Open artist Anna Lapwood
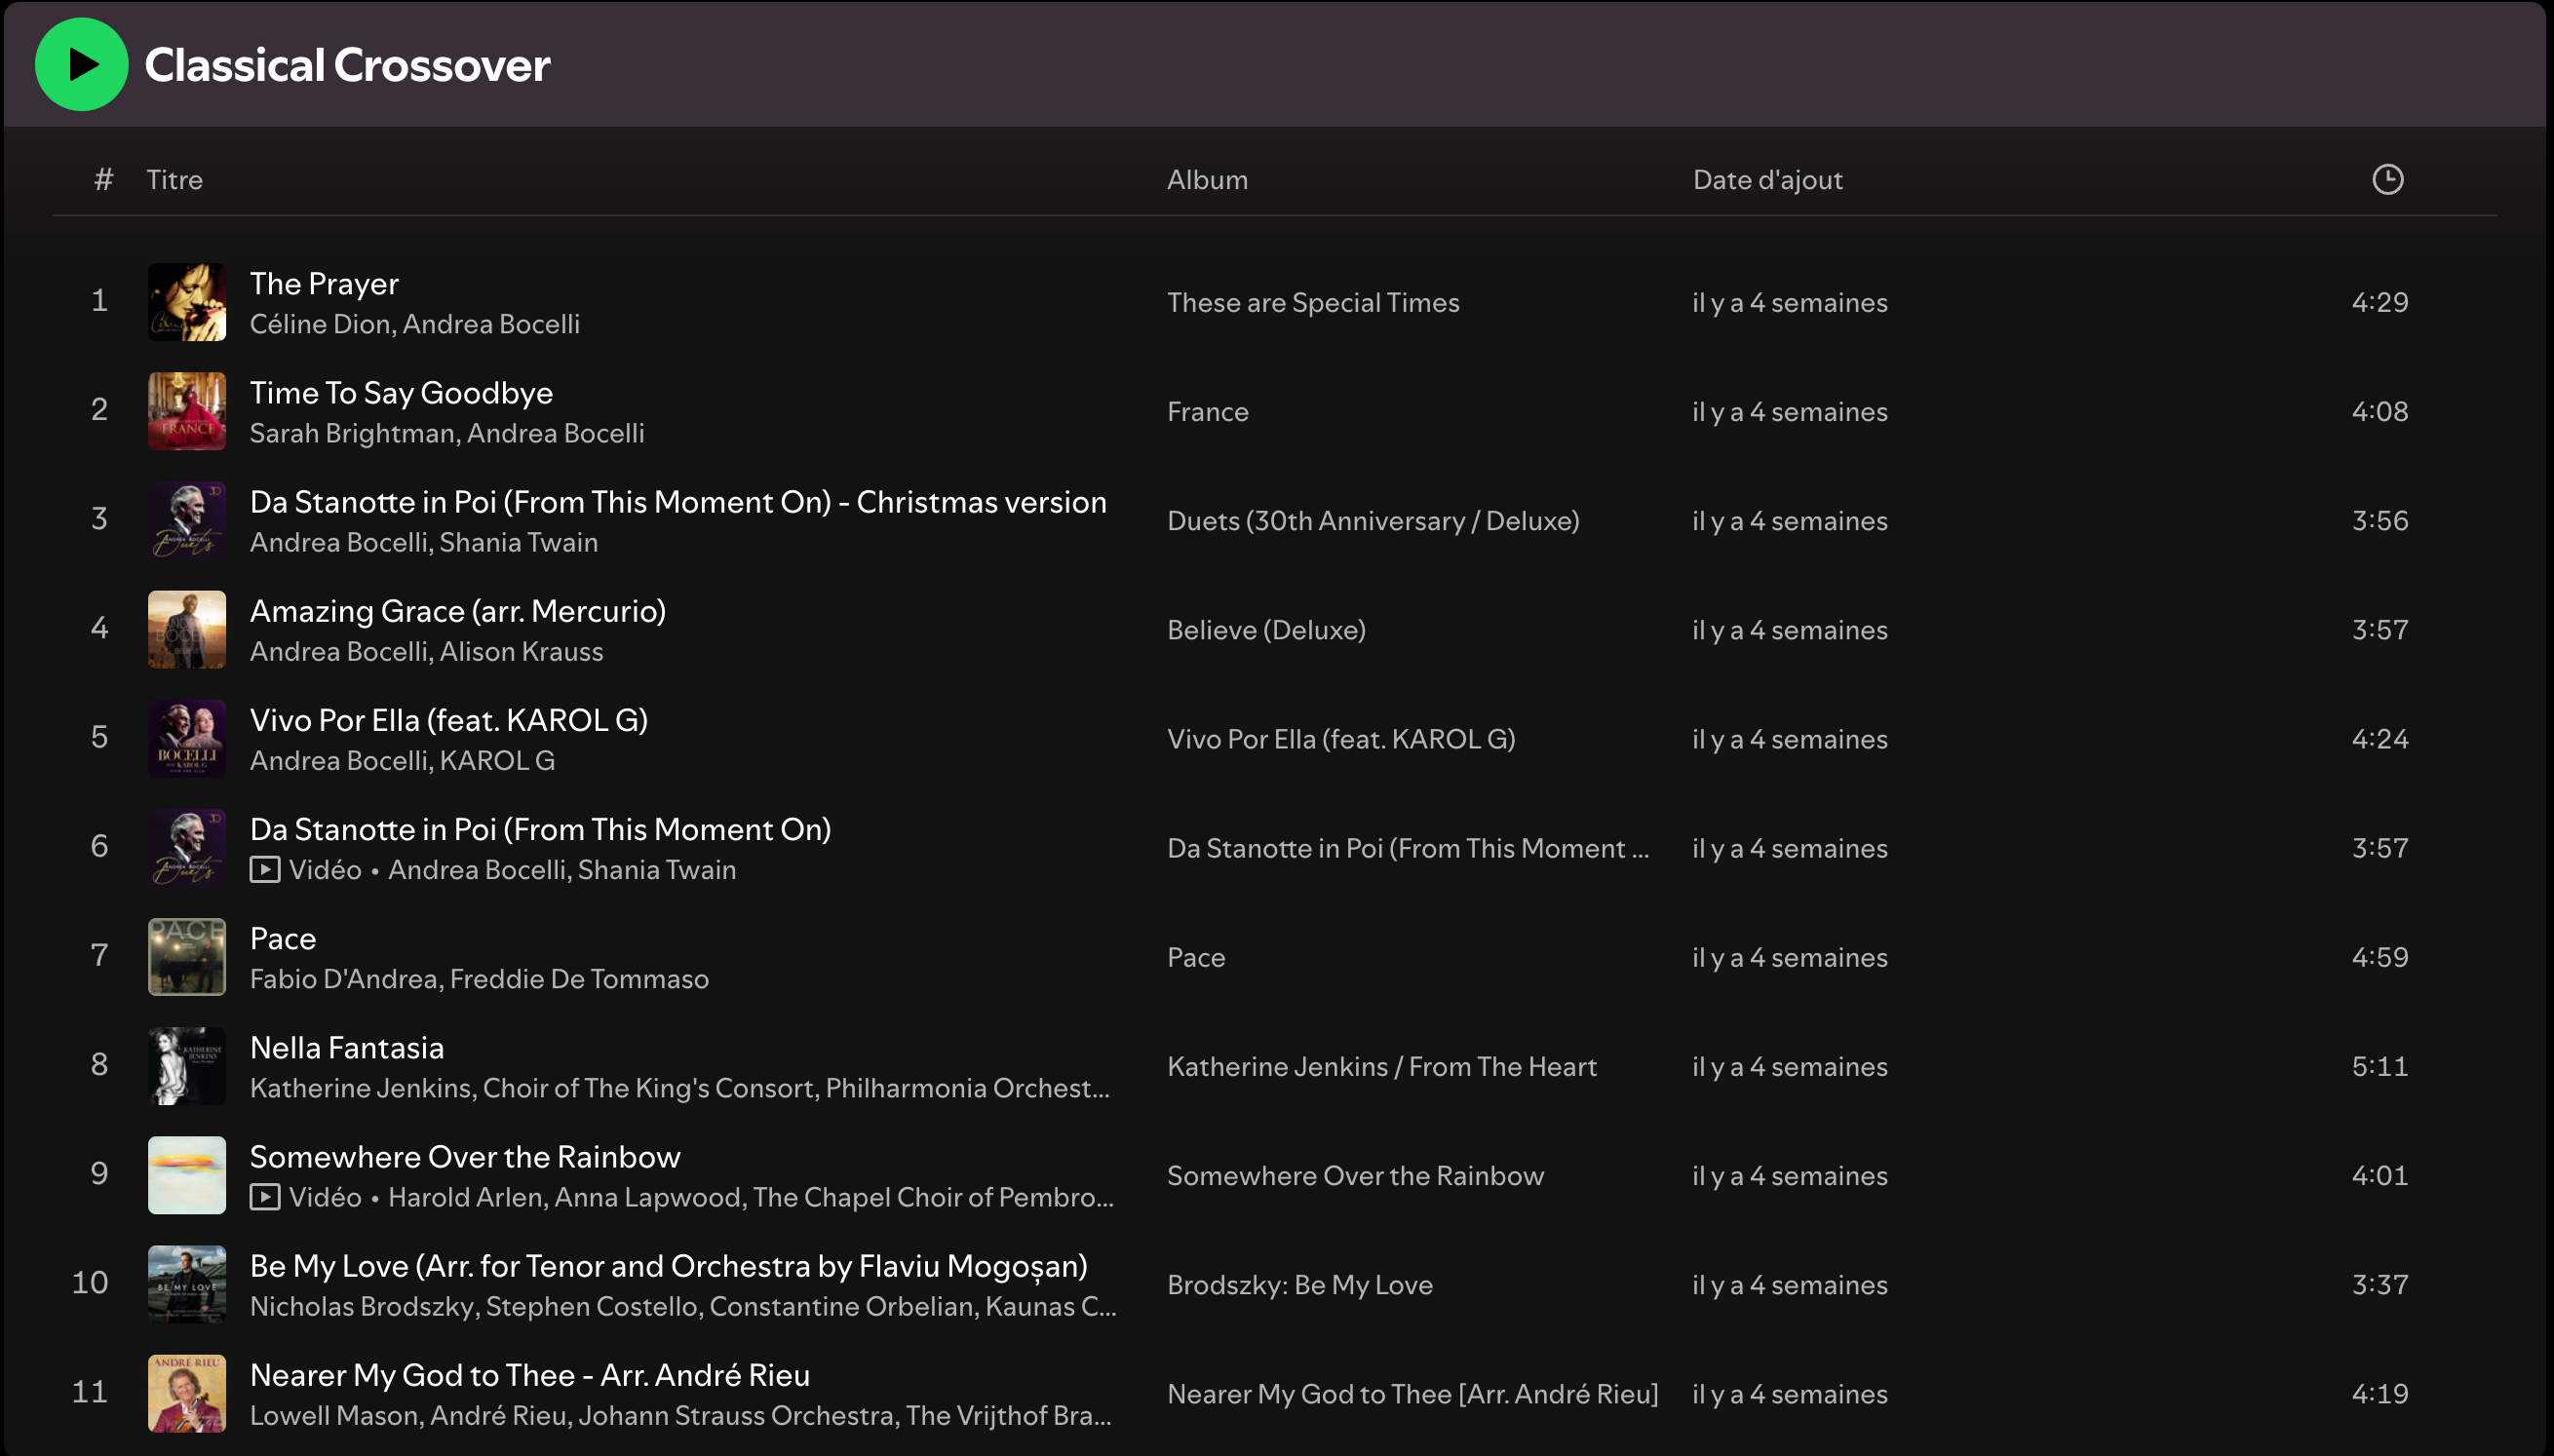 (x=649, y=1197)
